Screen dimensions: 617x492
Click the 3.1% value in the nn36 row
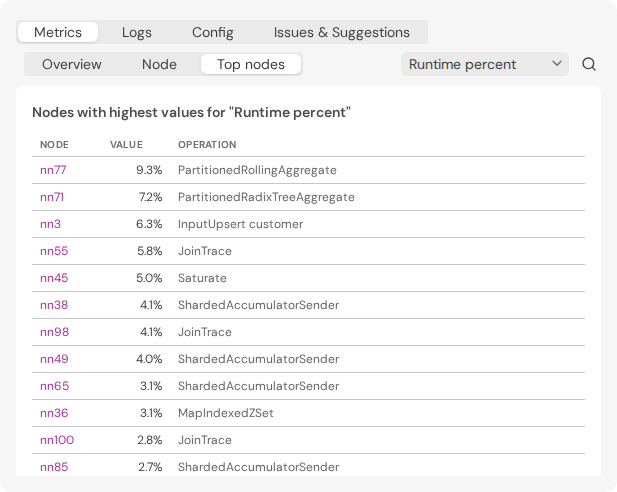click(x=151, y=413)
